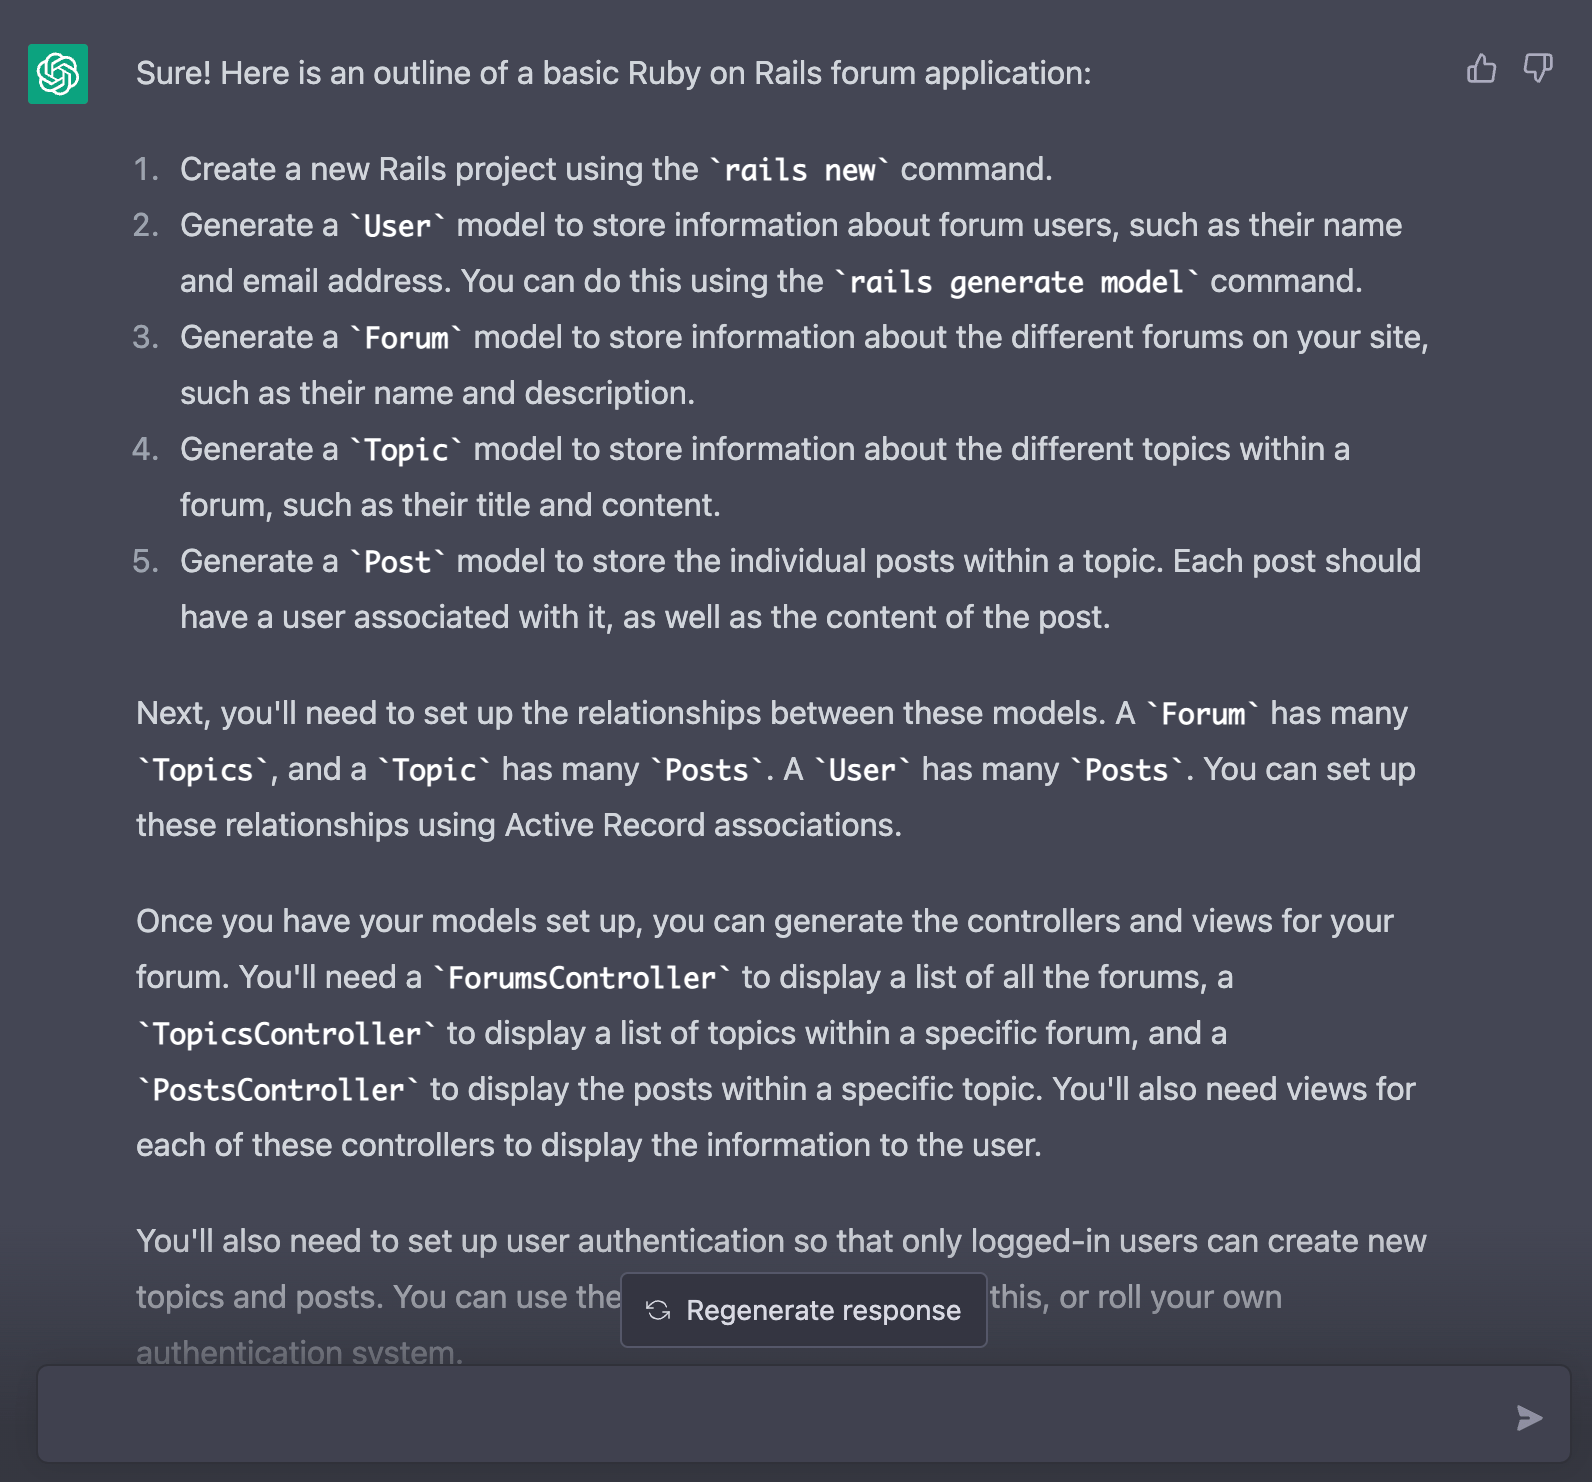Screen dimensions: 1592x1482
Task: Click the `rails generate model` code snippet
Action: pyautogui.click(x=1016, y=282)
